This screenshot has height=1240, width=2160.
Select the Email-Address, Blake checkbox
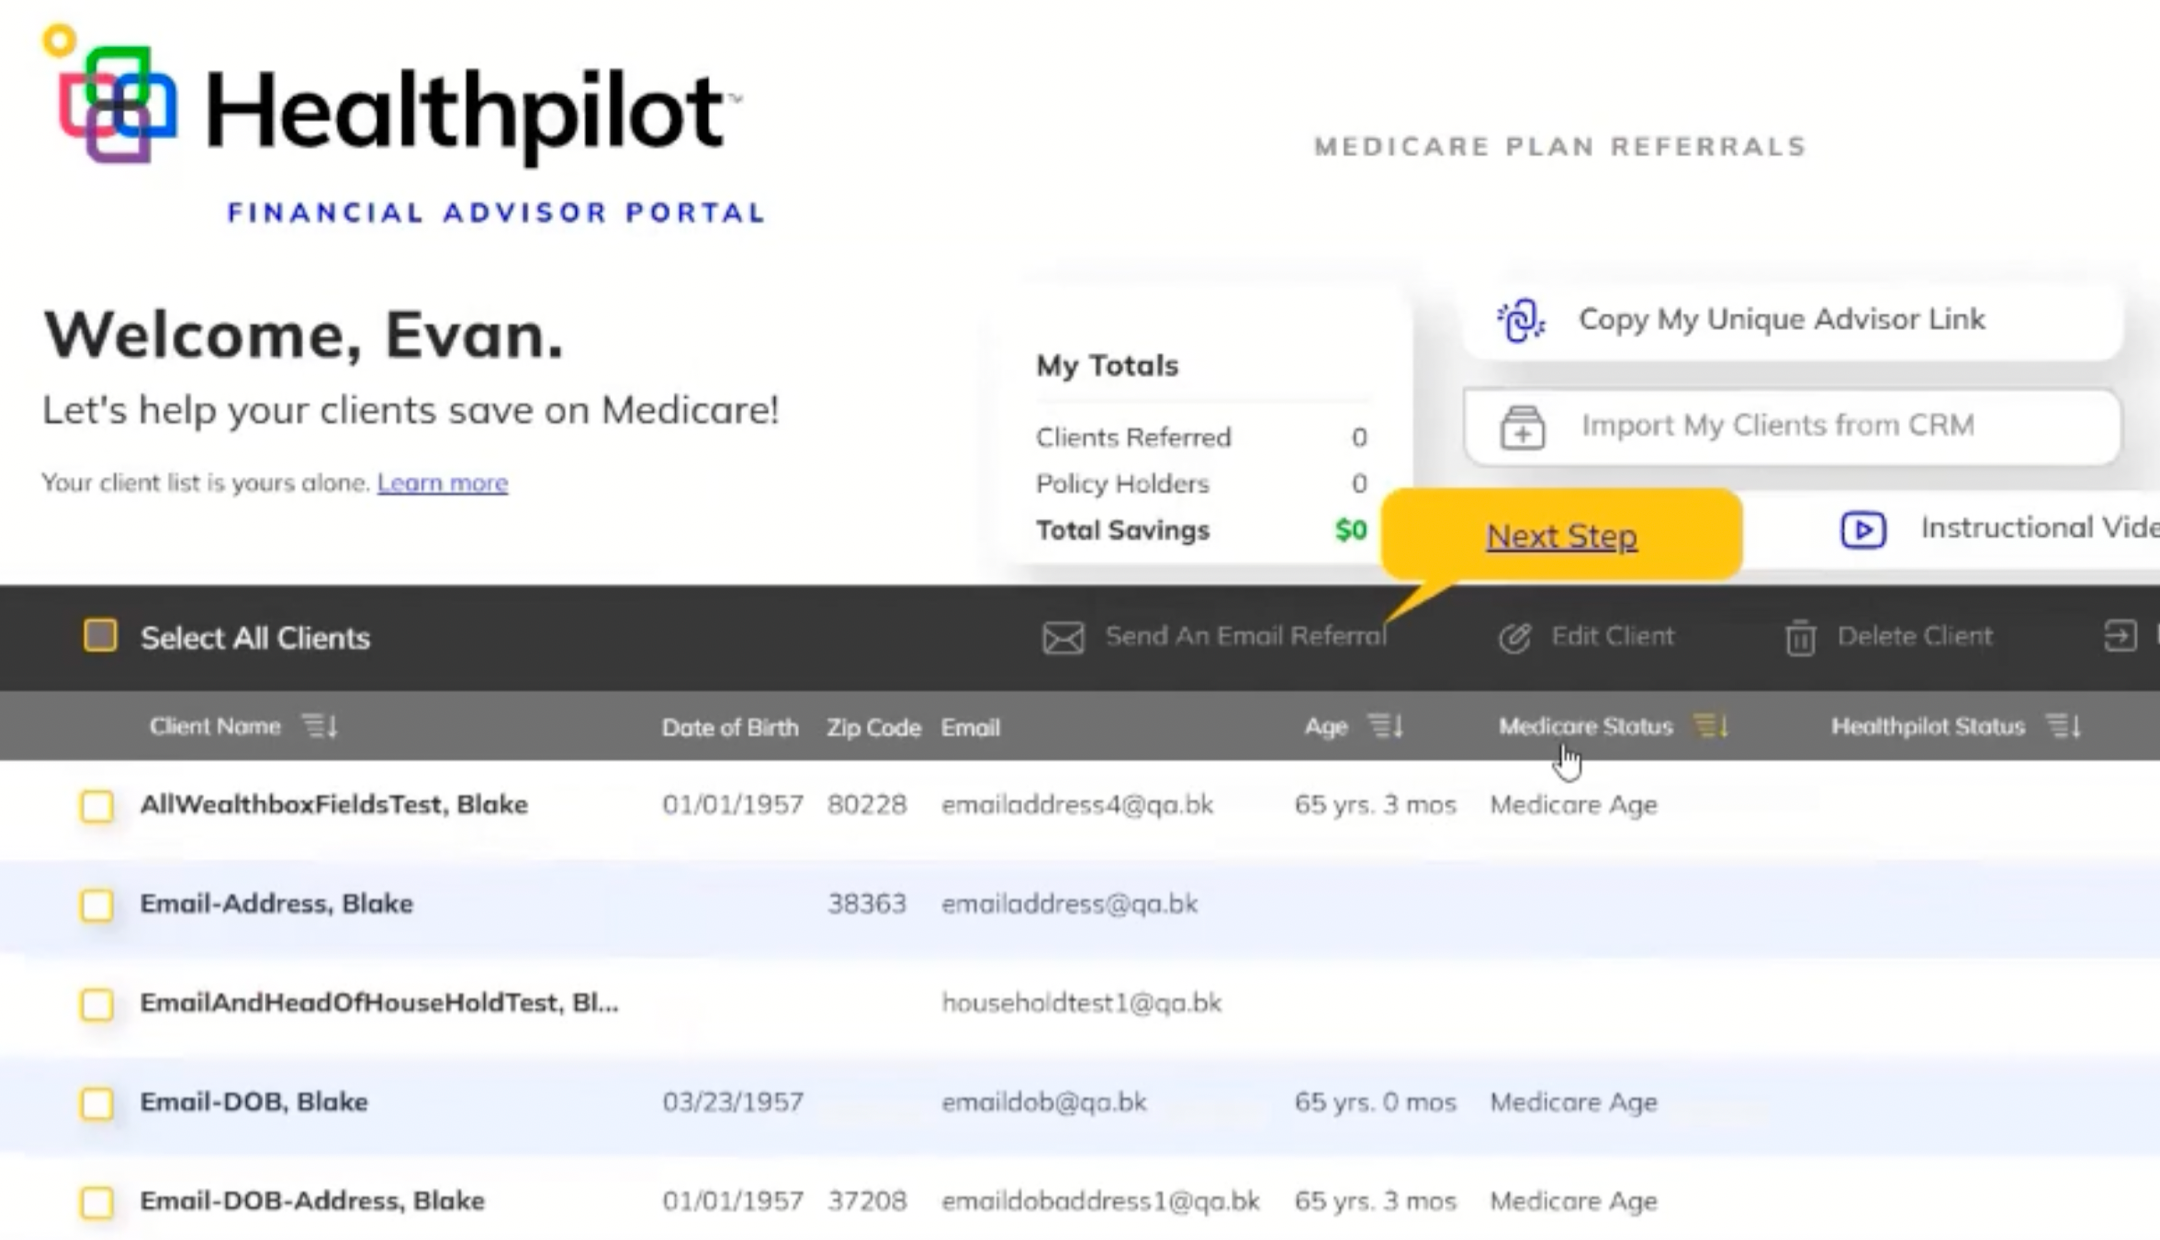97,905
